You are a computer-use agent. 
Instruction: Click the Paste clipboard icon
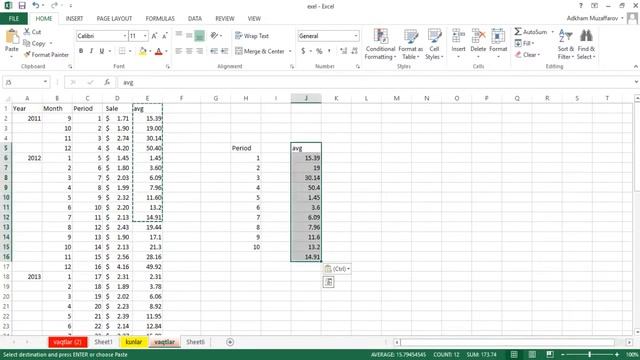tap(12, 37)
